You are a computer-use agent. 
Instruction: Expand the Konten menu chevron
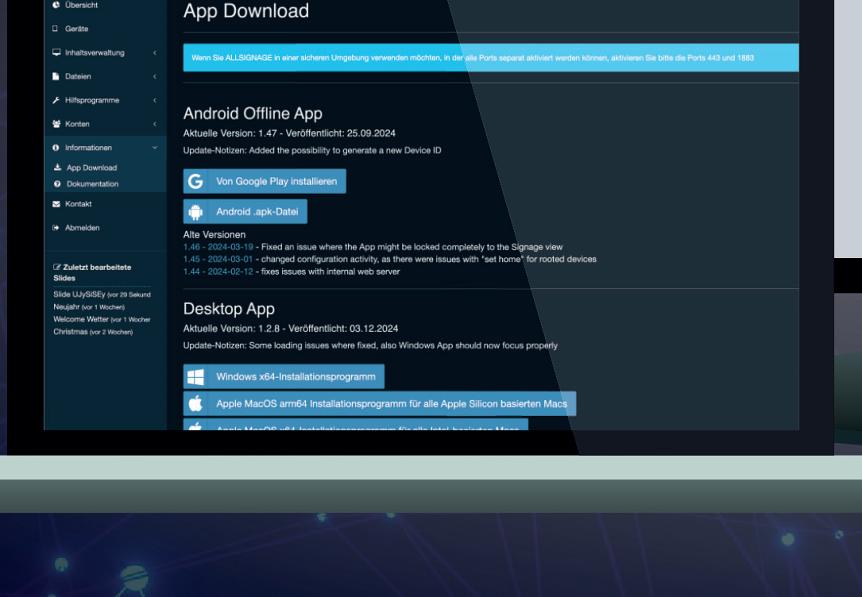154,124
